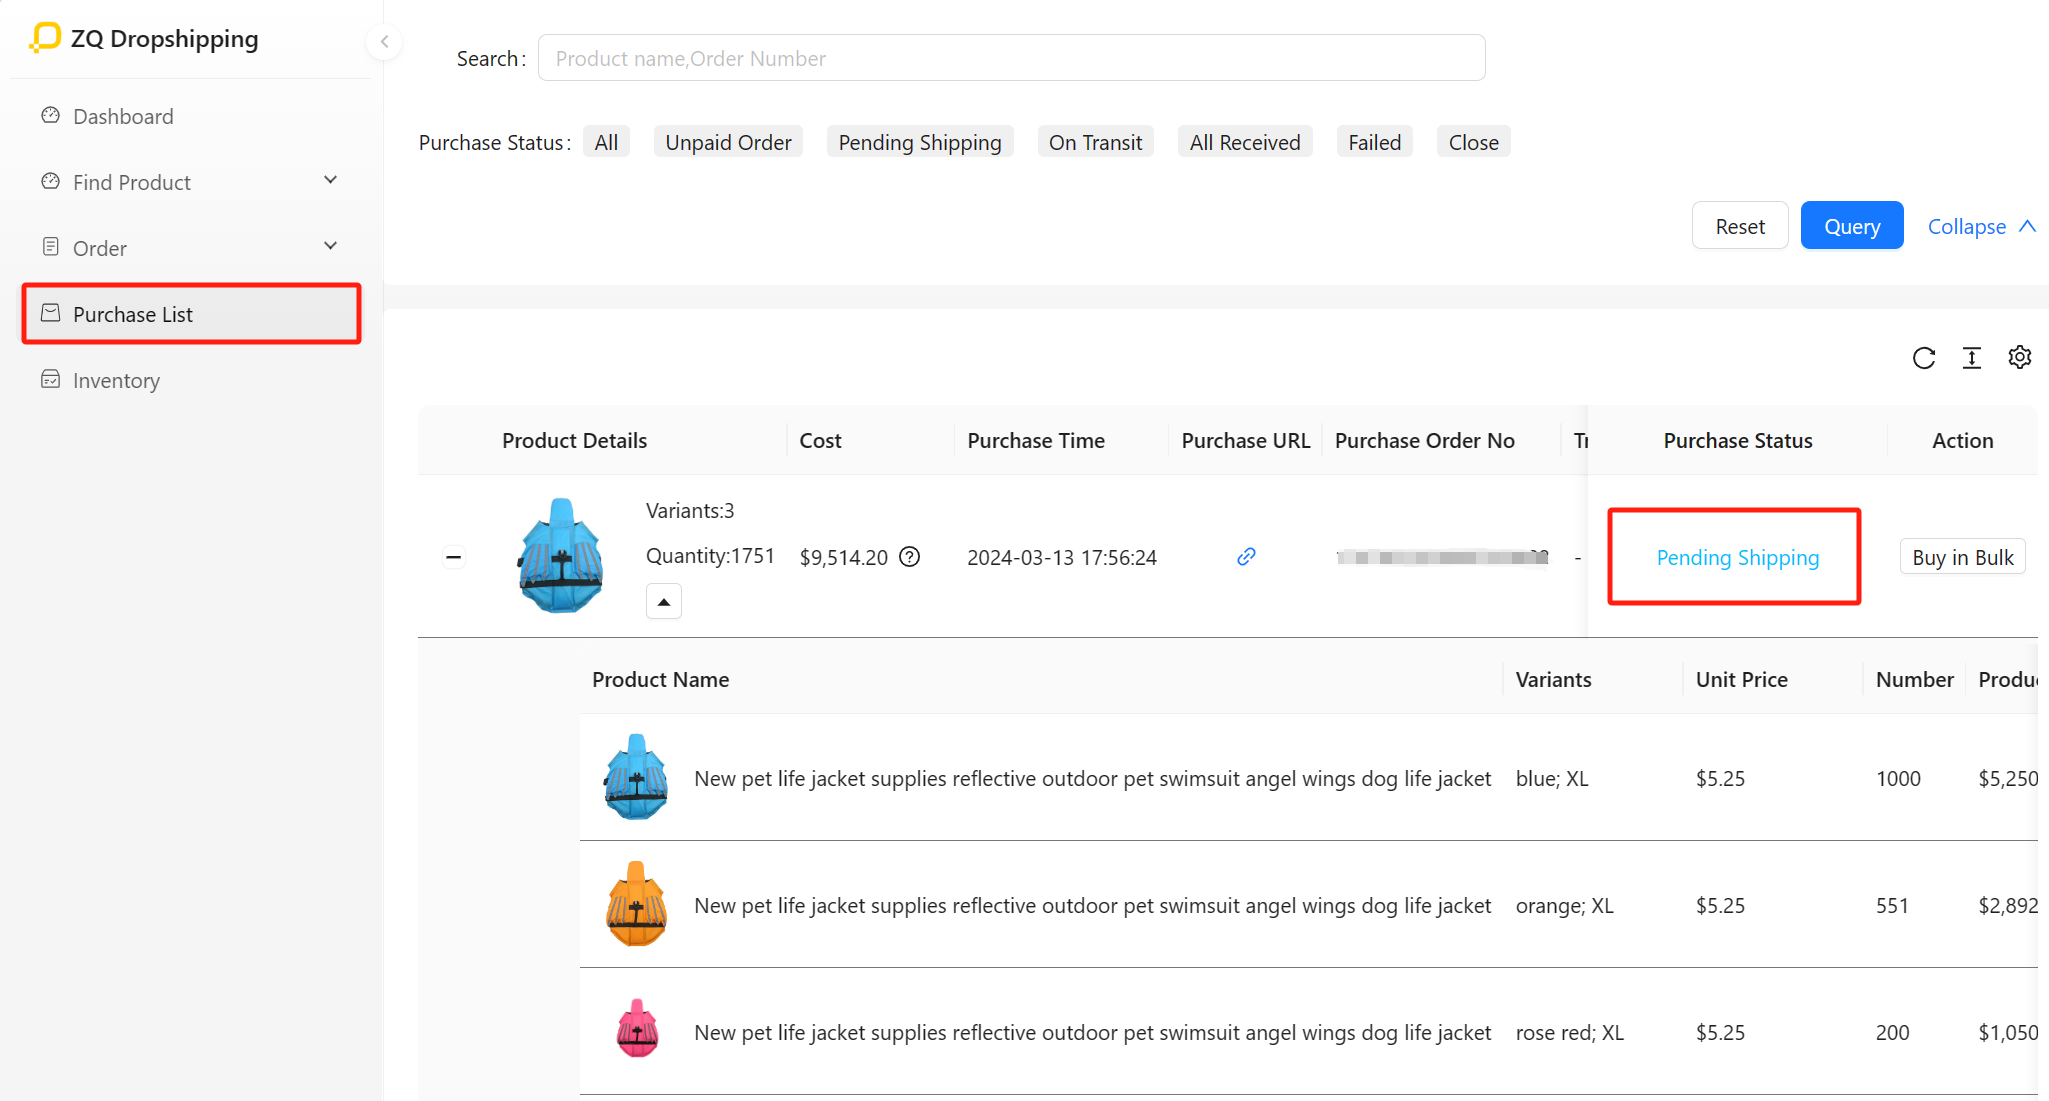Click the blue XL variant thumbnail
The height and width of the screenshot is (1101, 2049).
click(x=636, y=778)
